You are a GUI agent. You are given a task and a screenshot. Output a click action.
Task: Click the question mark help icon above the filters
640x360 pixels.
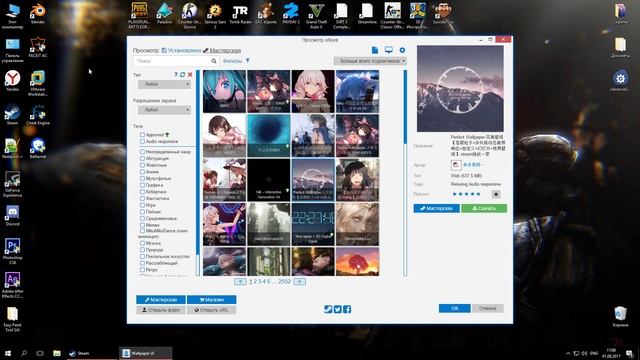tap(176, 75)
